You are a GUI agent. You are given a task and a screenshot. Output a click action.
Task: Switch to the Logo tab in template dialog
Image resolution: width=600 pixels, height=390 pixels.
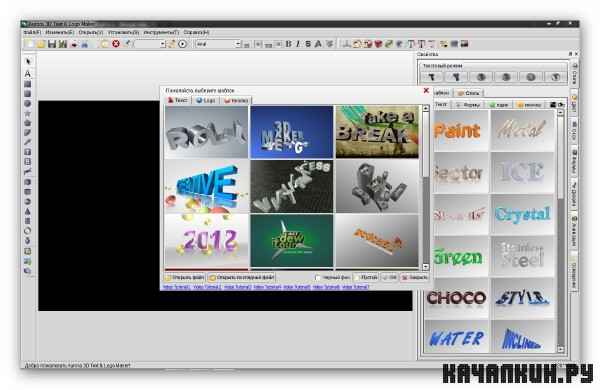click(x=205, y=100)
